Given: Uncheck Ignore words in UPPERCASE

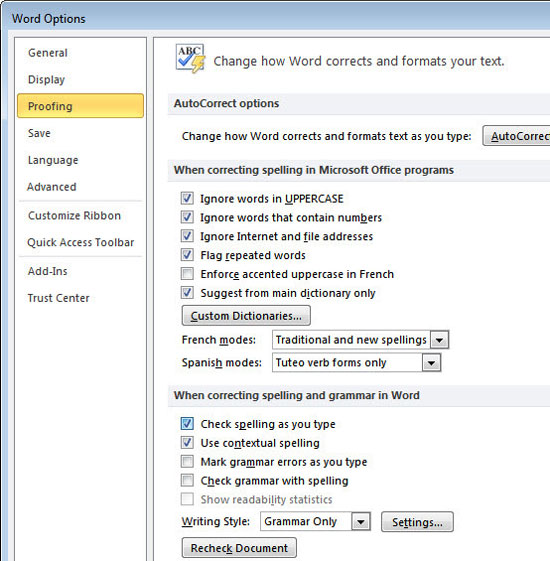Looking at the screenshot, I should [x=187, y=198].
